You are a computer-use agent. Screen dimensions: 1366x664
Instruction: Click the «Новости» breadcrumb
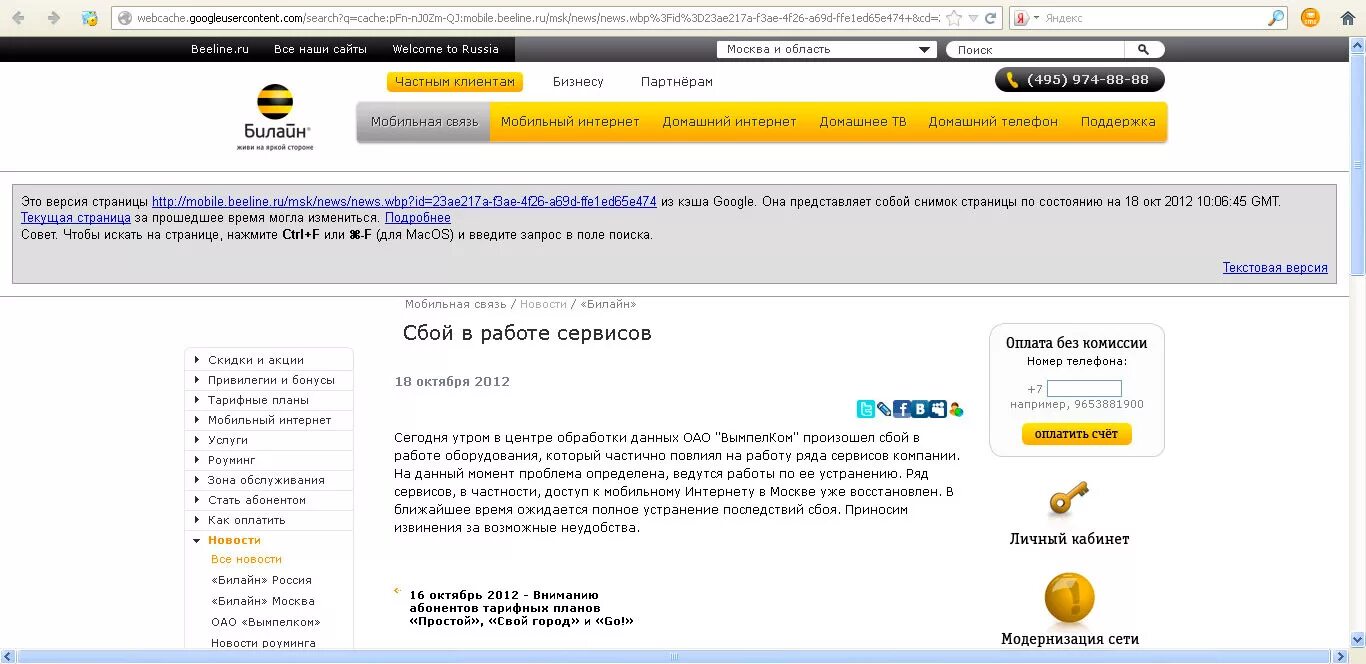[543, 304]
